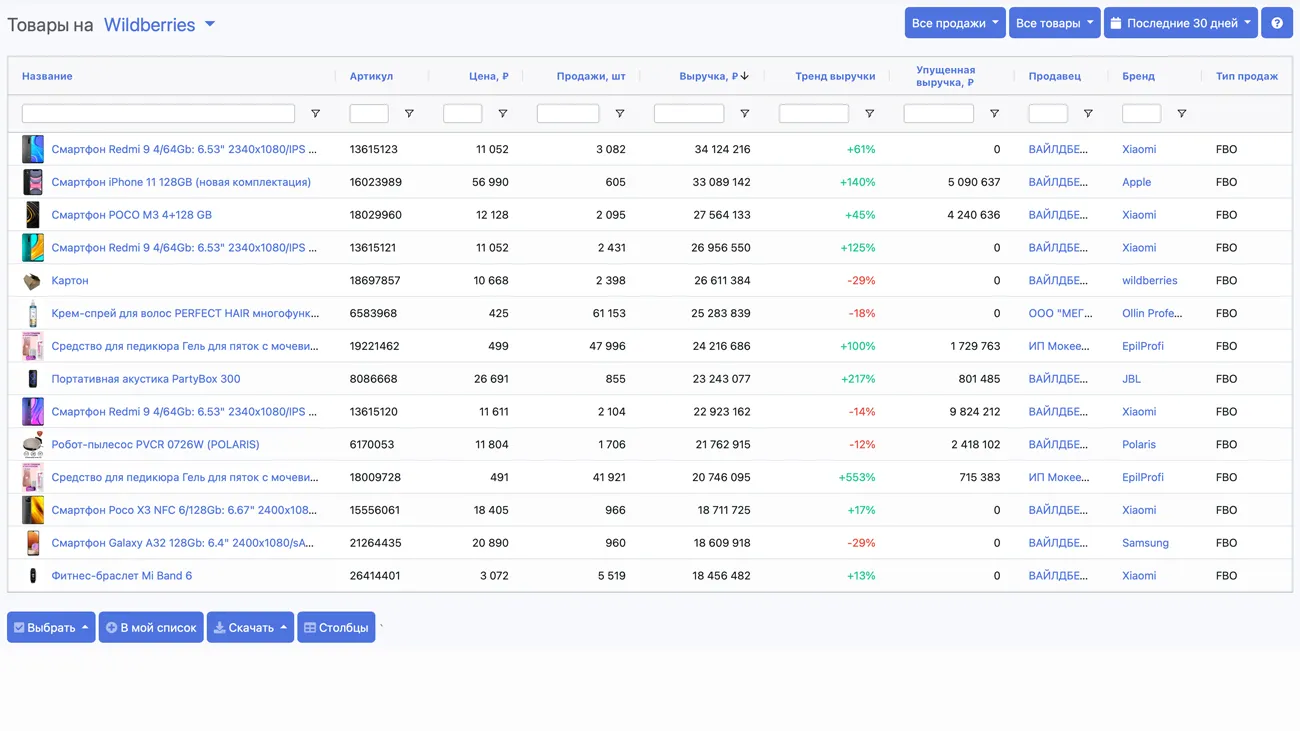Screen dimensions: 1300x731
Task: Click the Столбцы columns button
Action: 336,628
